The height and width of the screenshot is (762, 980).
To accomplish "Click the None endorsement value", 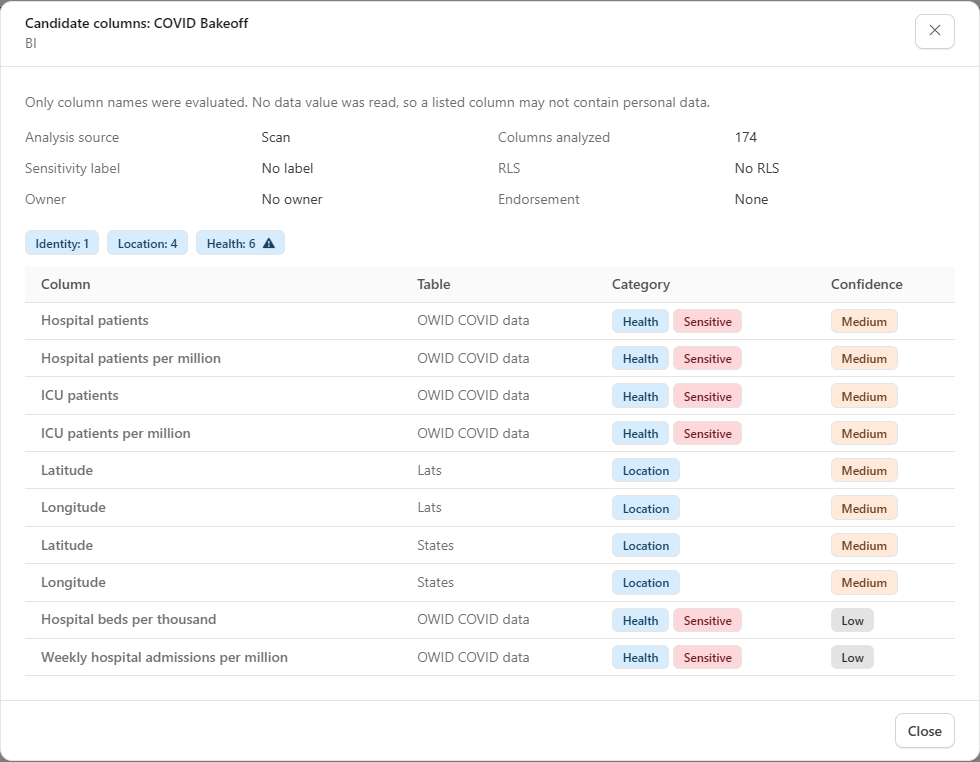I will pyautogui.click(x=751, y=199).
